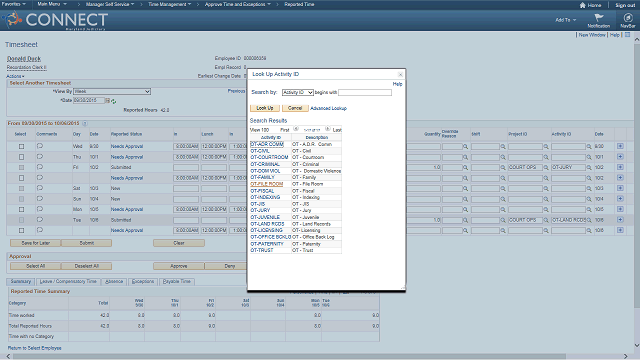Click the Save for Later button
This screenshot has height=360, width=640.
coord(36,243)
